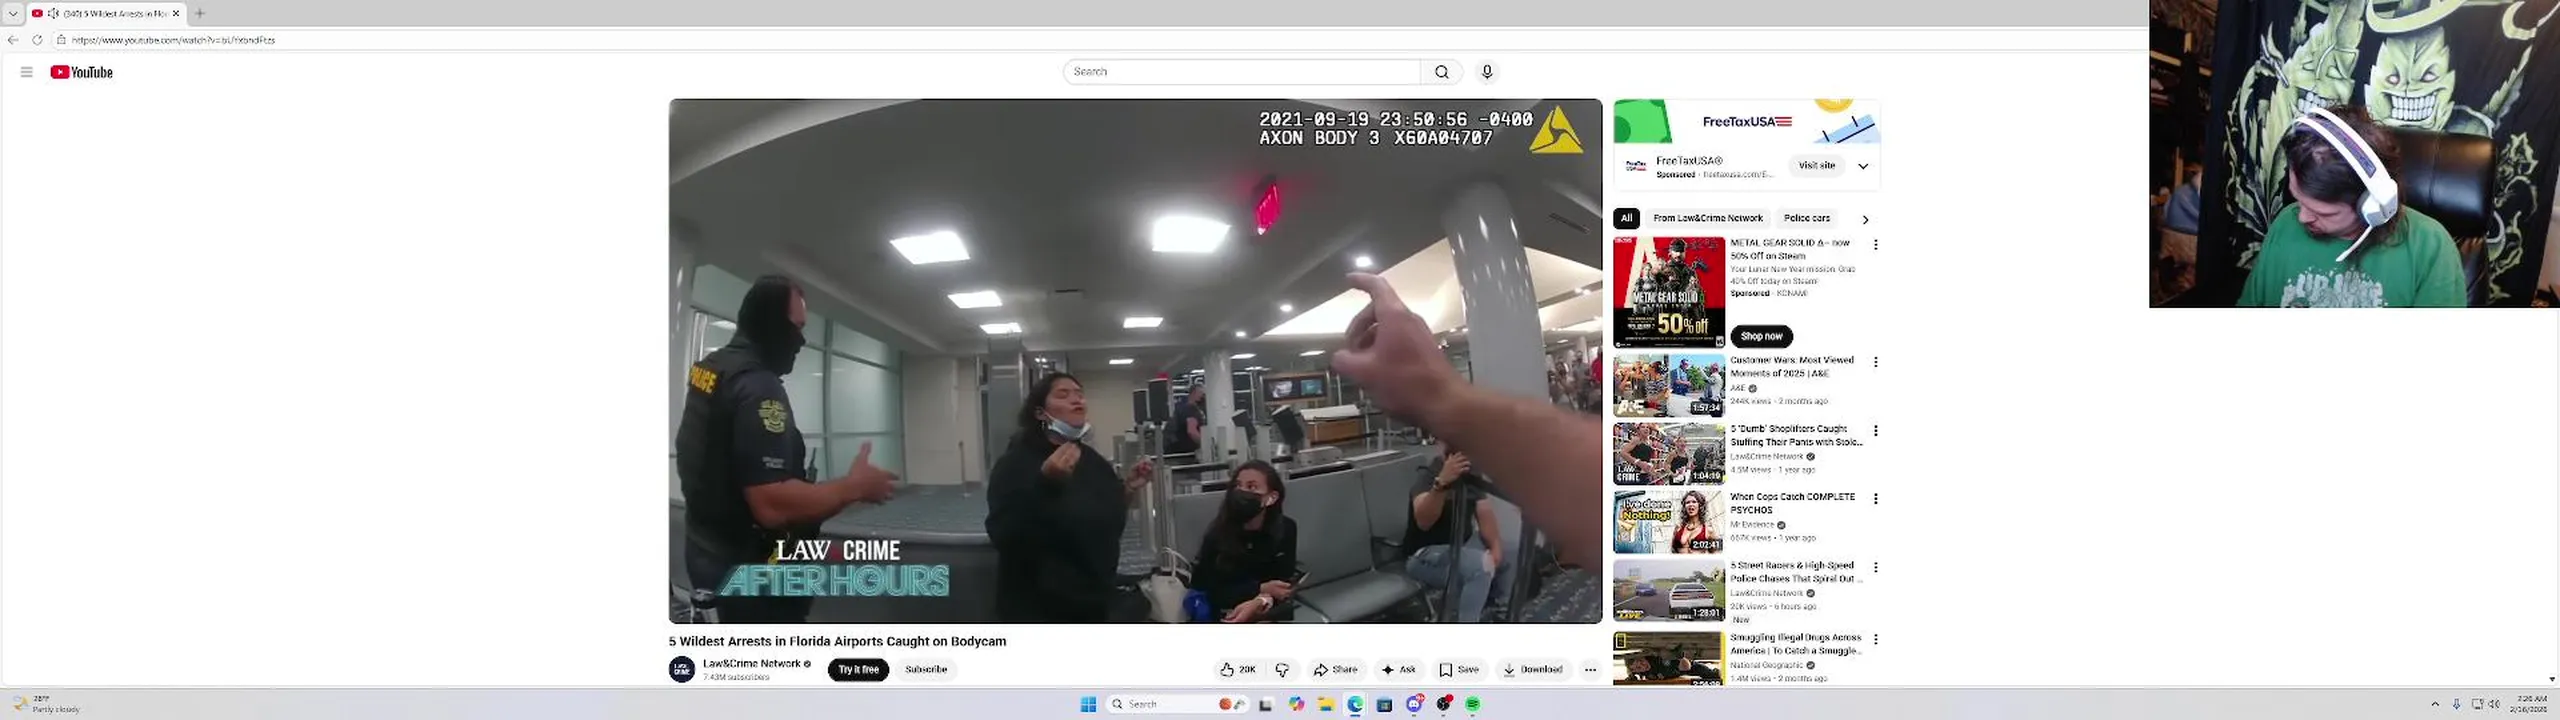Open 'Smuggling Illegal Drugs Across America' title
2560x720 pixels.
1796,644
